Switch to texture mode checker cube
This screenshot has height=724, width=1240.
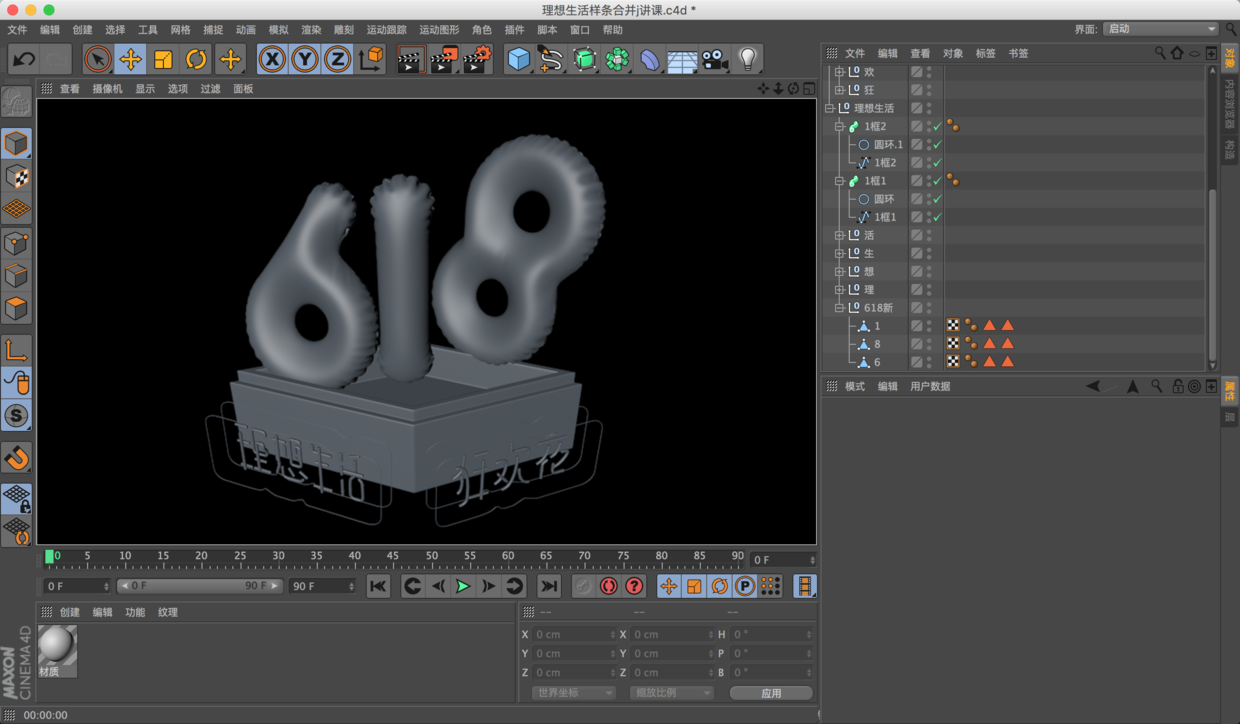(16, 176)
